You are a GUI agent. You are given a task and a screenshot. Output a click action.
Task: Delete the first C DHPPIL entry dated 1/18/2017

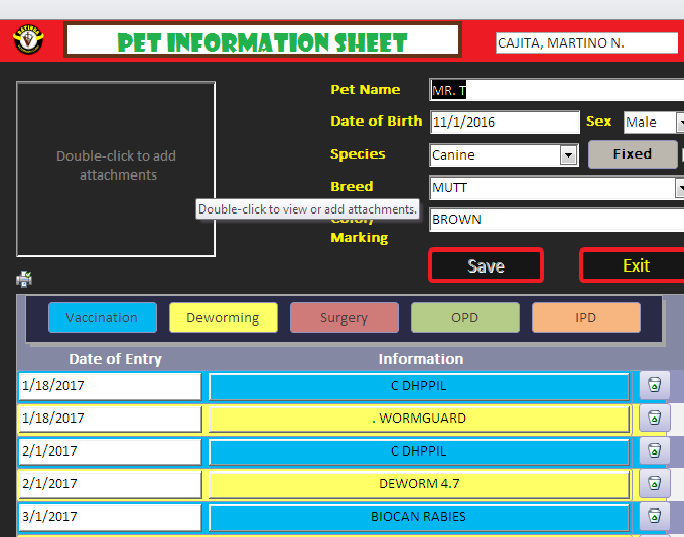(654, 385)
